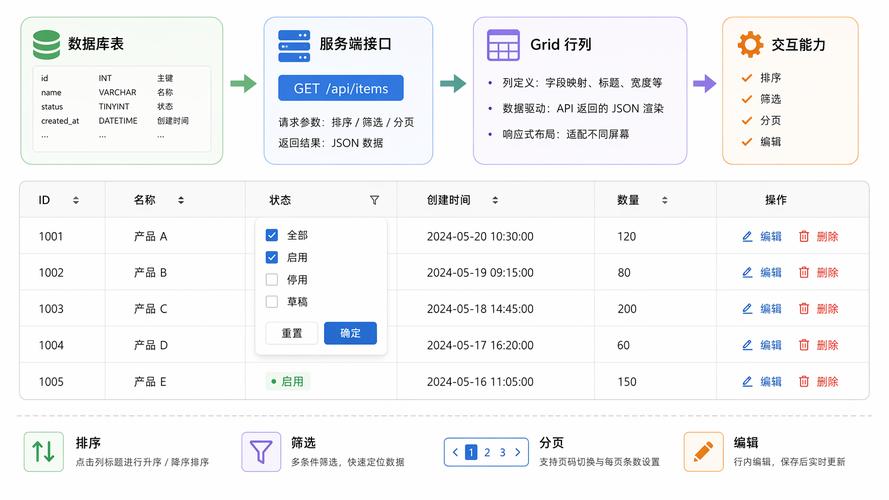This screenshot has width=889, height=500.
Task: Click the blue server interface icon
Action: click(294, 46)
